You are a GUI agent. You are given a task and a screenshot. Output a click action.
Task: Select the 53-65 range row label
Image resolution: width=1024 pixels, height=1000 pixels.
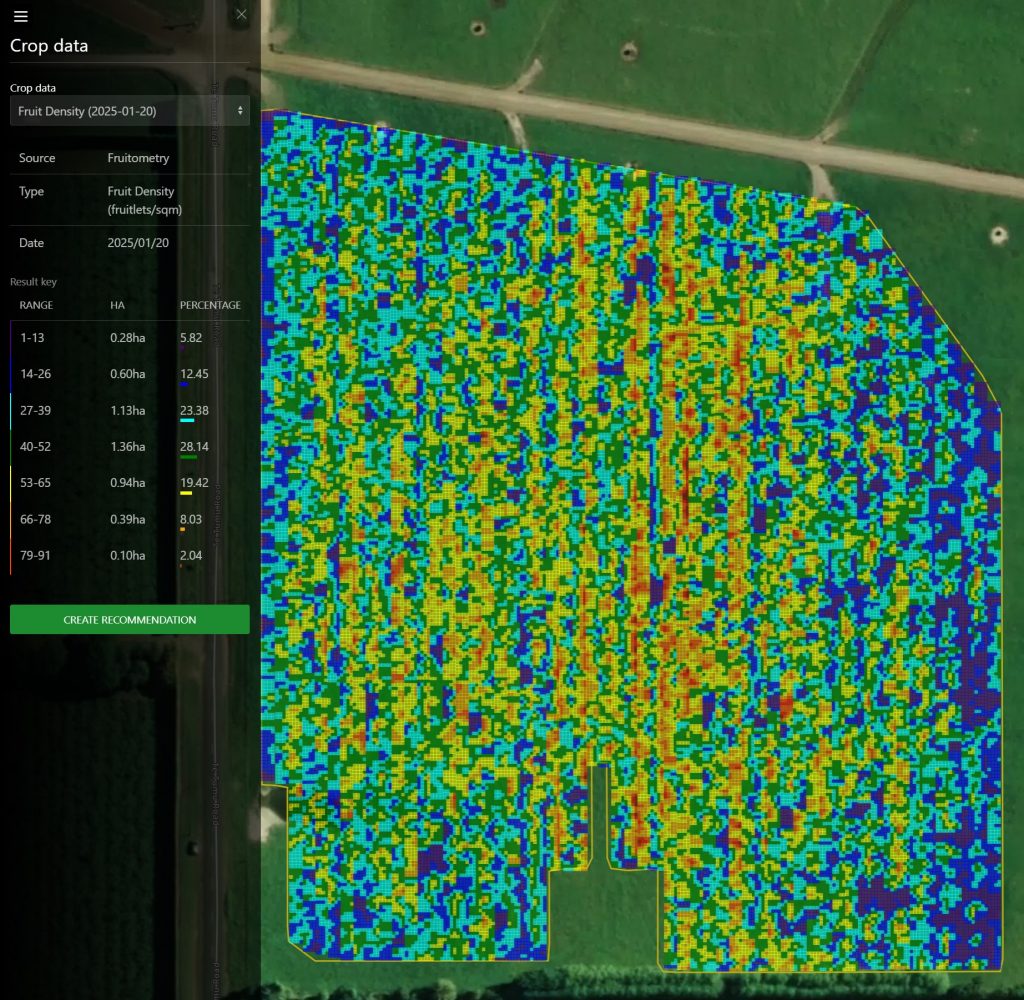35,483
